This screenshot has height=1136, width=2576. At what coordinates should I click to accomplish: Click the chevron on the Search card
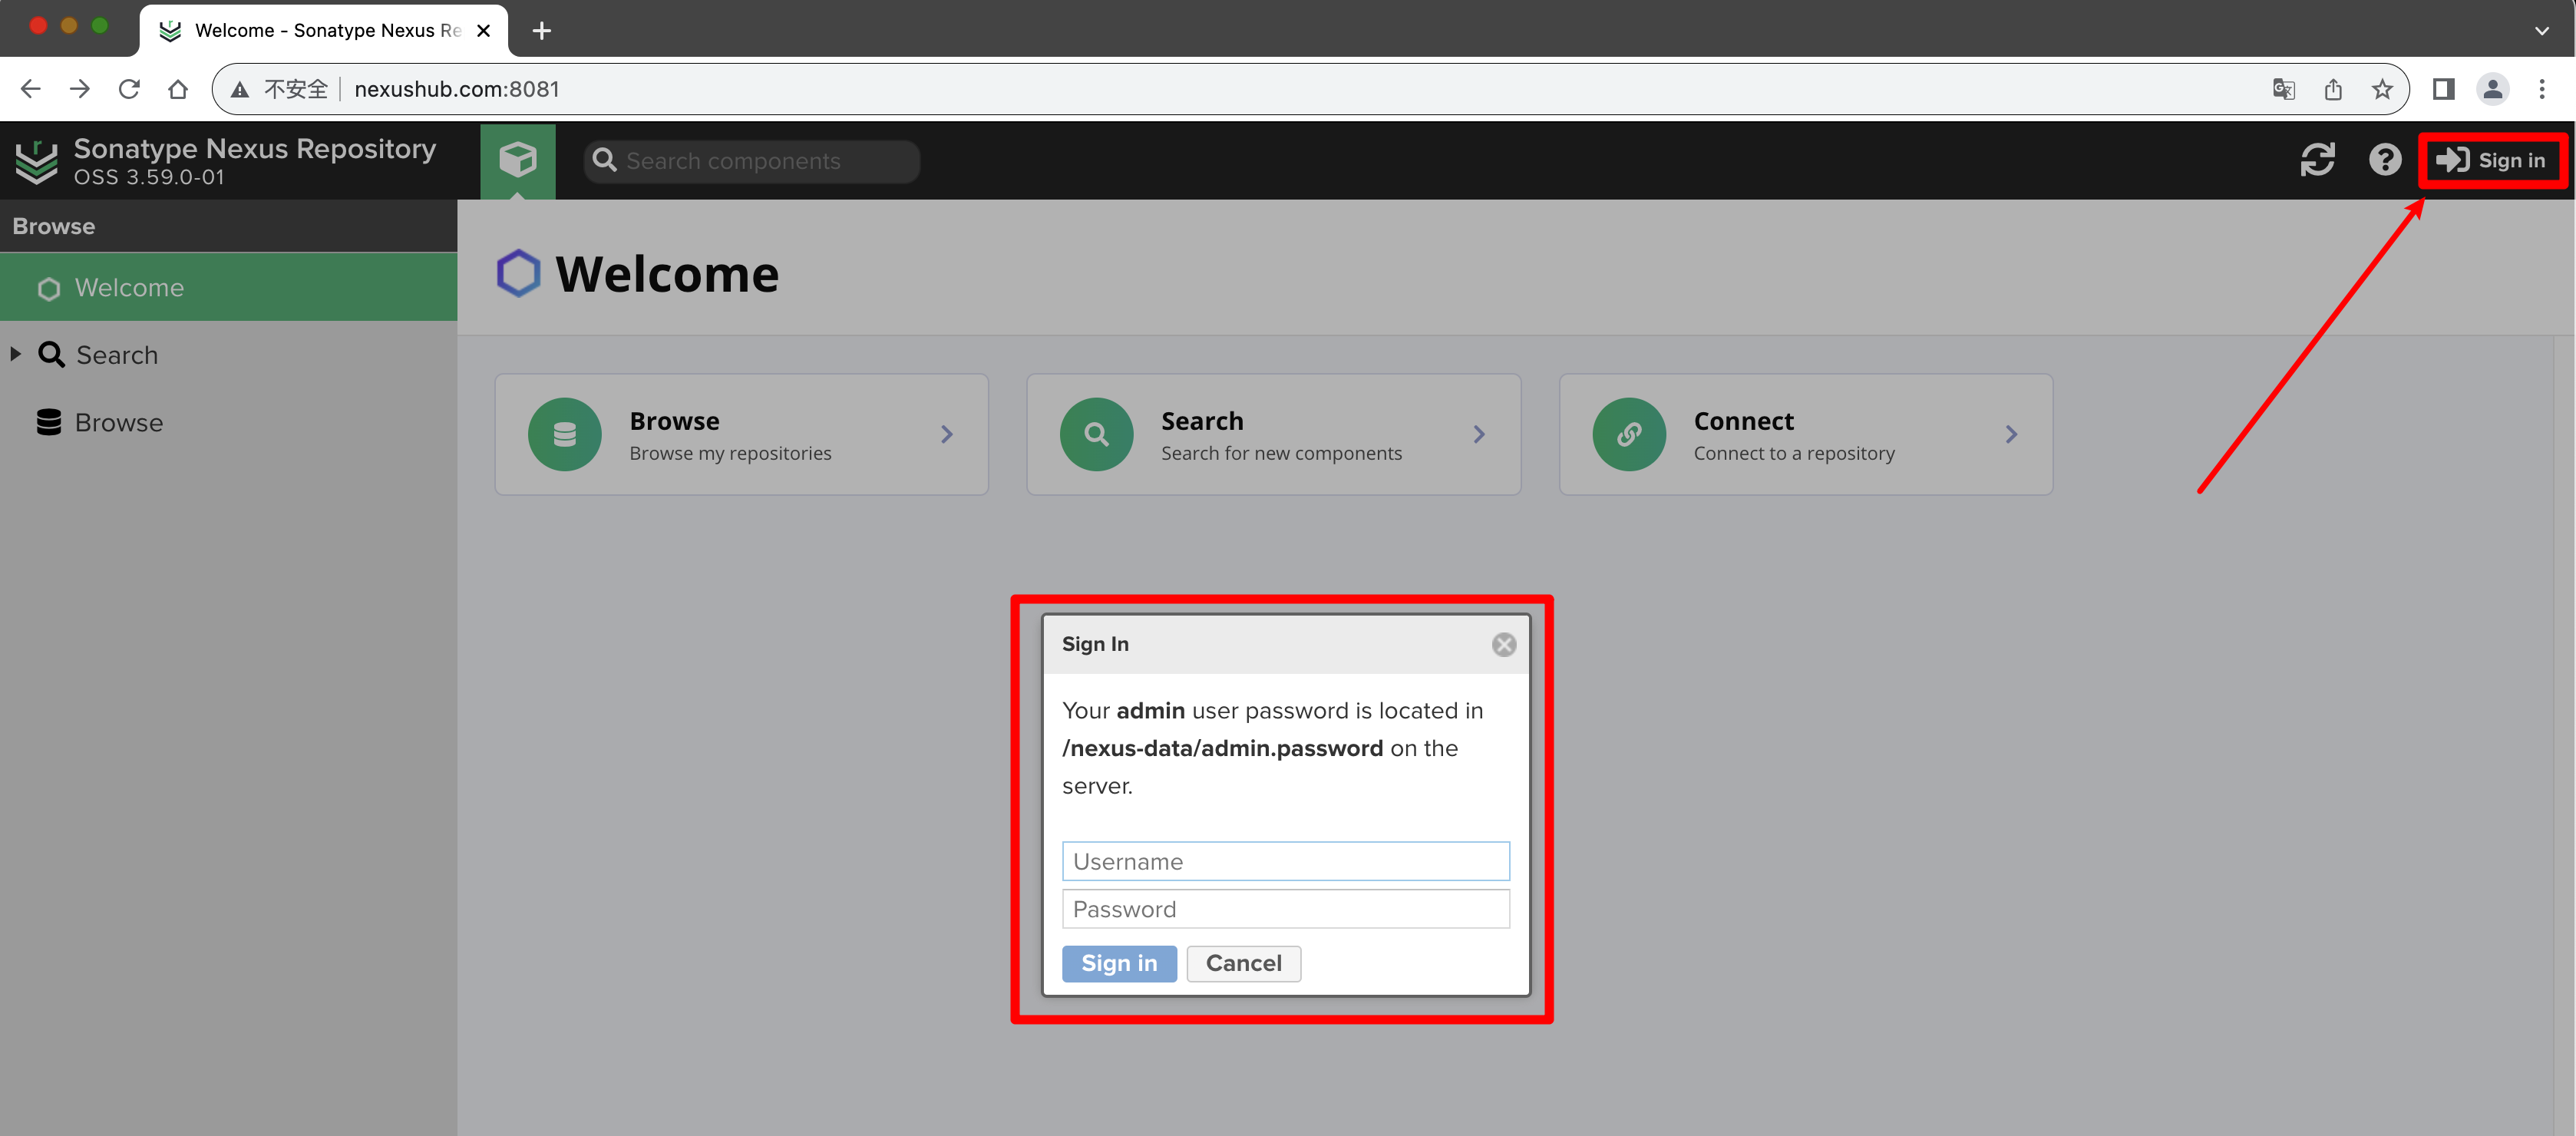tap(1478, 434)
